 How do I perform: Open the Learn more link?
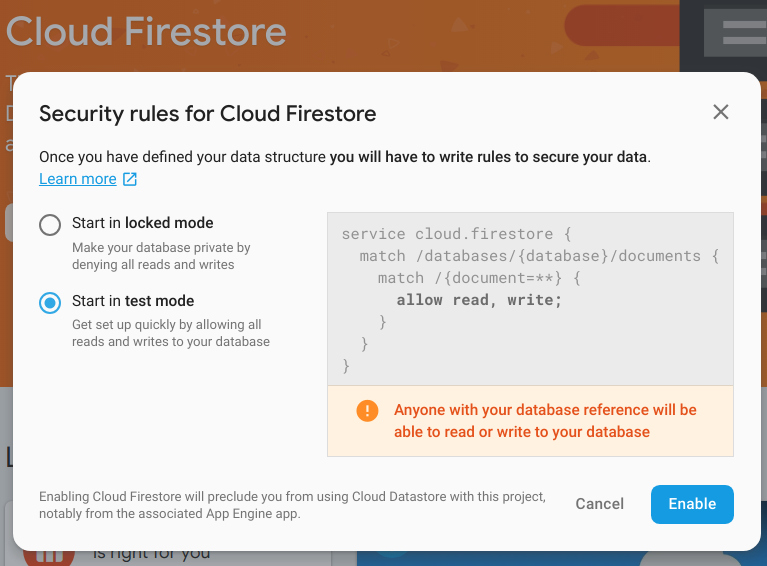77,179
